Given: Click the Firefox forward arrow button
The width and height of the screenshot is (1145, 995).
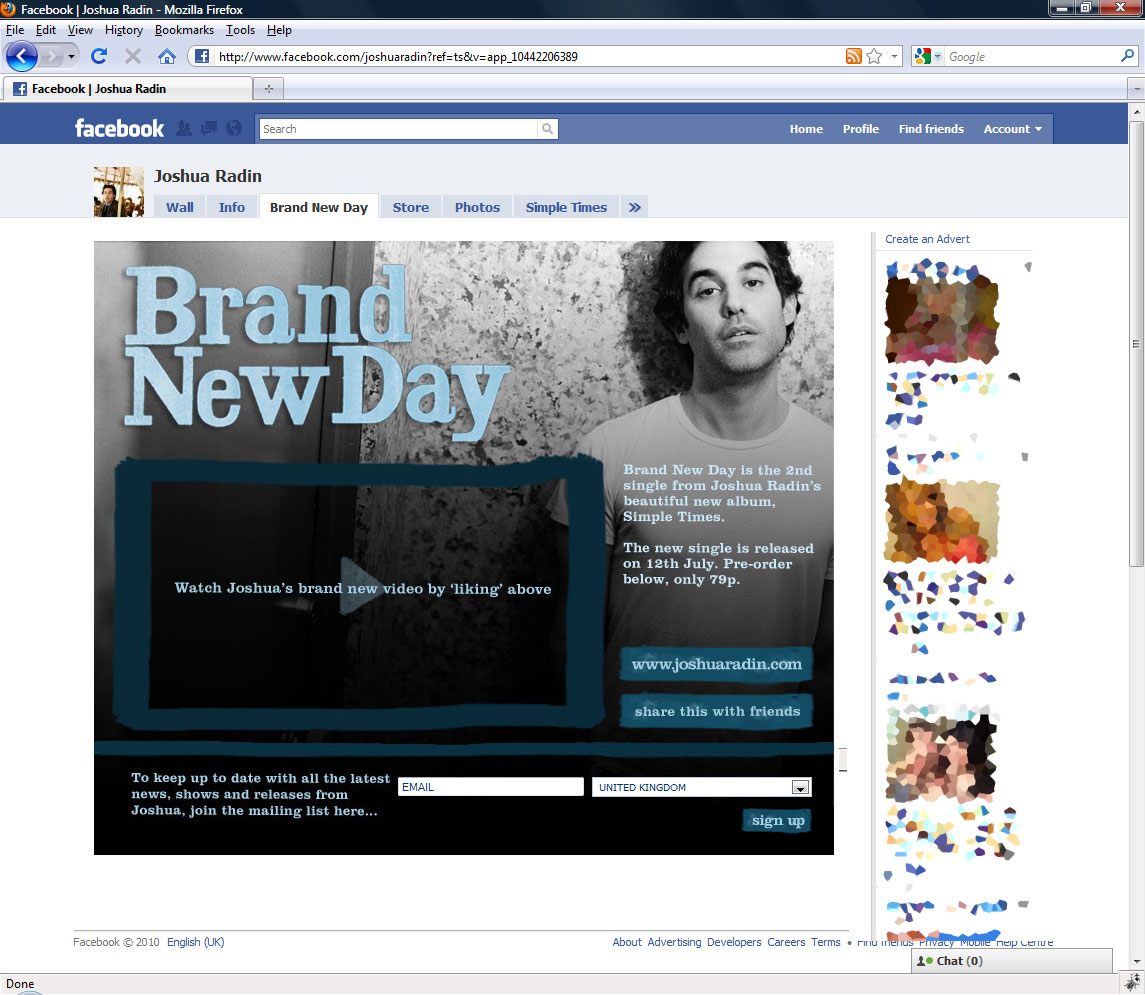Looking at the screenshot, I should point(51,56).
